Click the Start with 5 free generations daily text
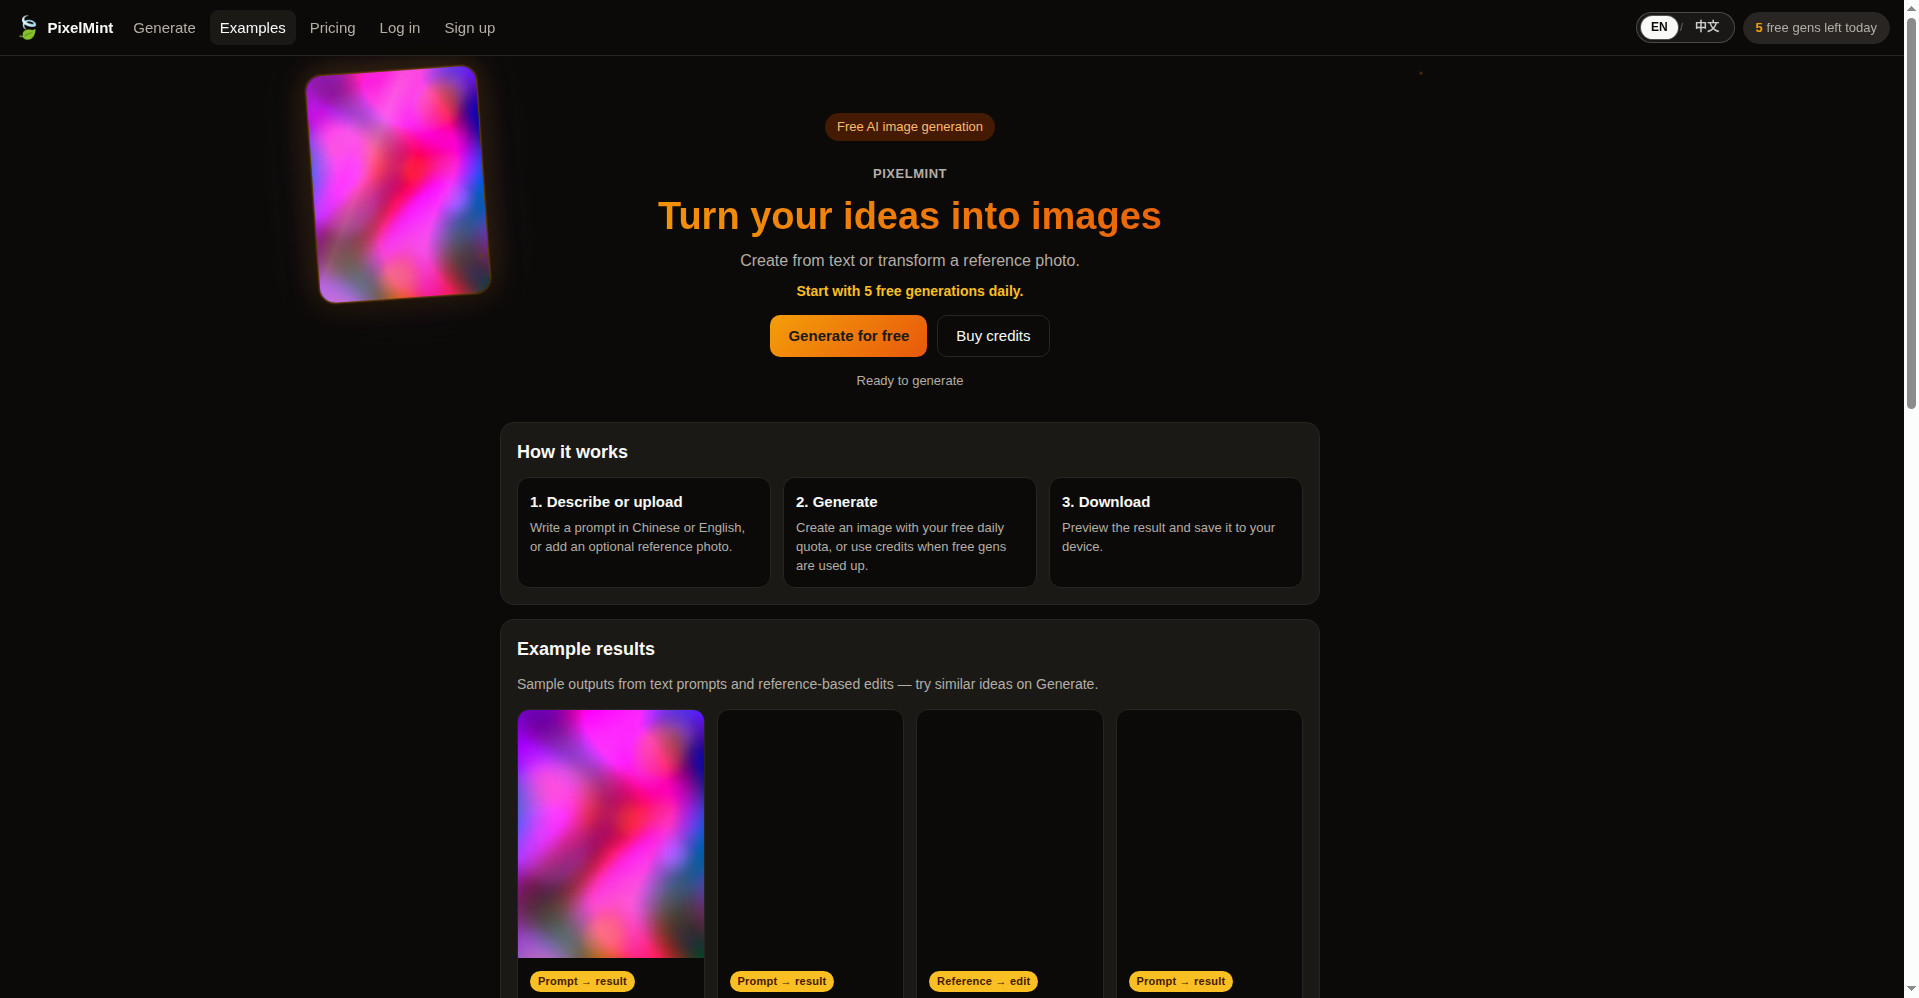This screenshot has height=998, width=1919. click(910, 291)
